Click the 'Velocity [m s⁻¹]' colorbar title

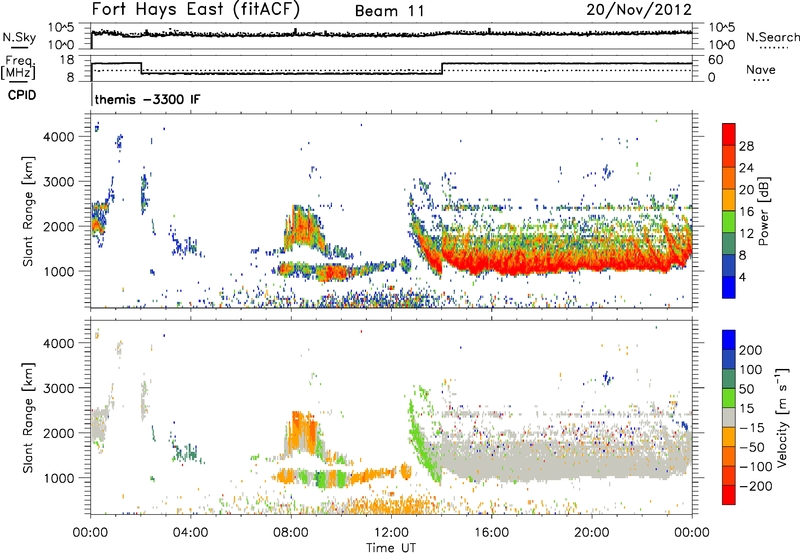(x=781, y=417)
